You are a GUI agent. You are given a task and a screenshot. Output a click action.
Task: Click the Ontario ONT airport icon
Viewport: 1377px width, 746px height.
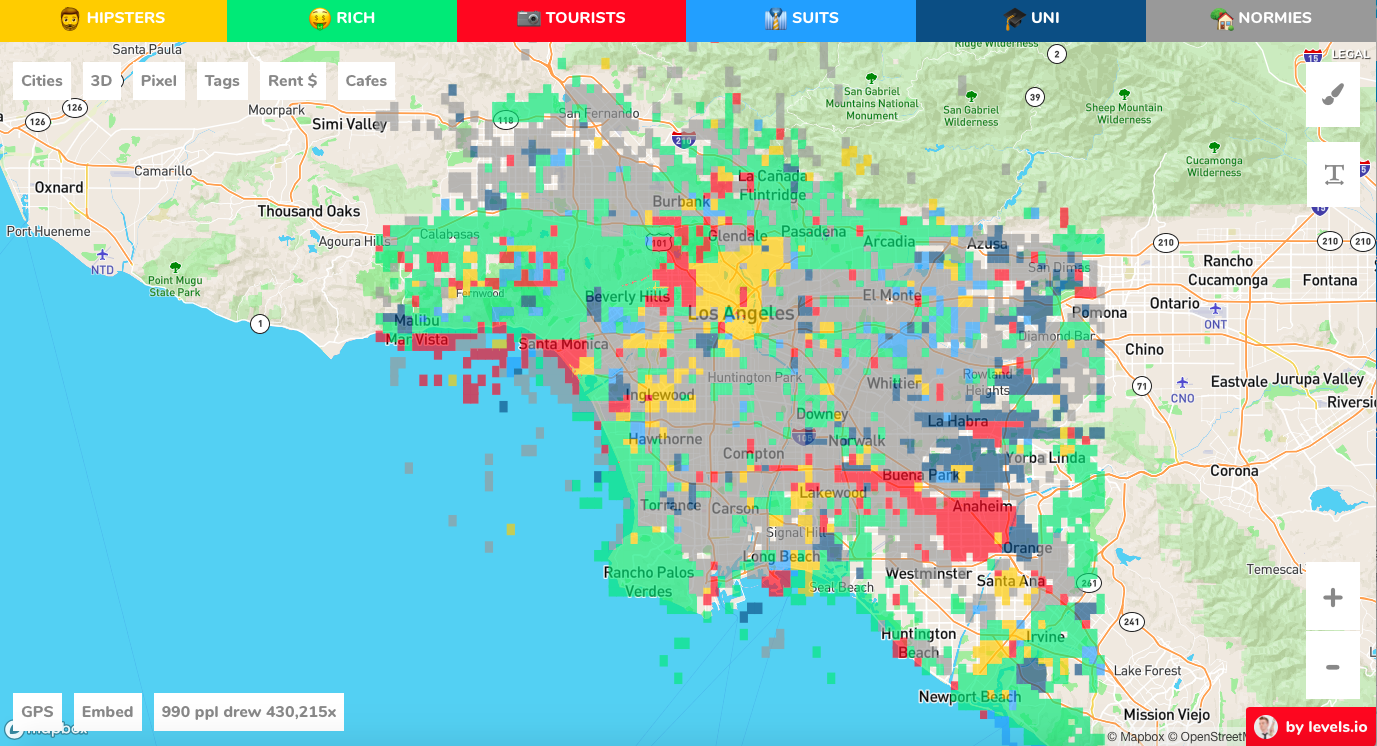1215,311
